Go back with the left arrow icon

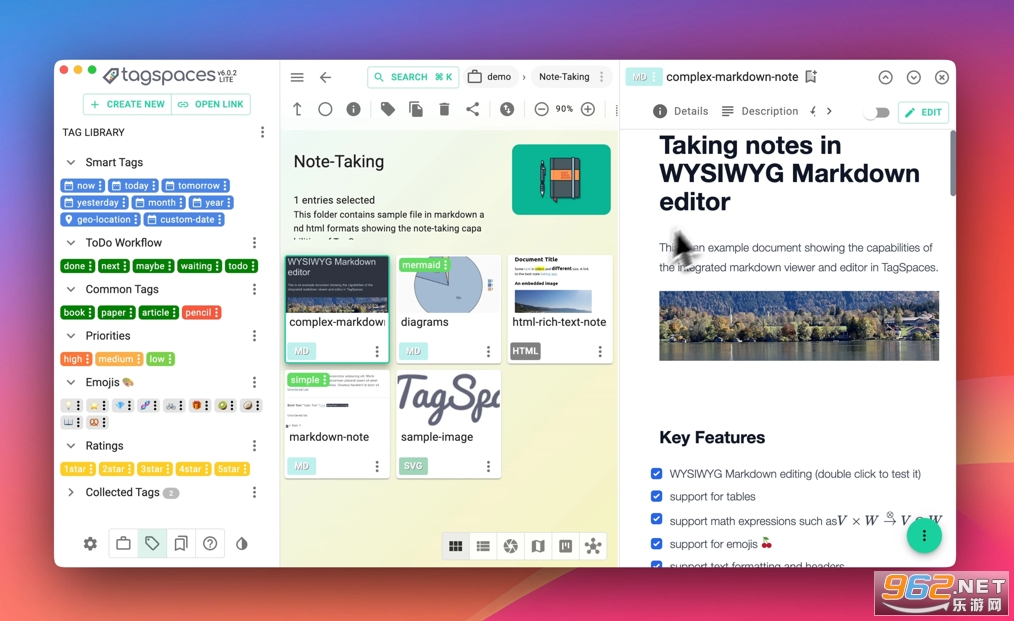point(325,77)
